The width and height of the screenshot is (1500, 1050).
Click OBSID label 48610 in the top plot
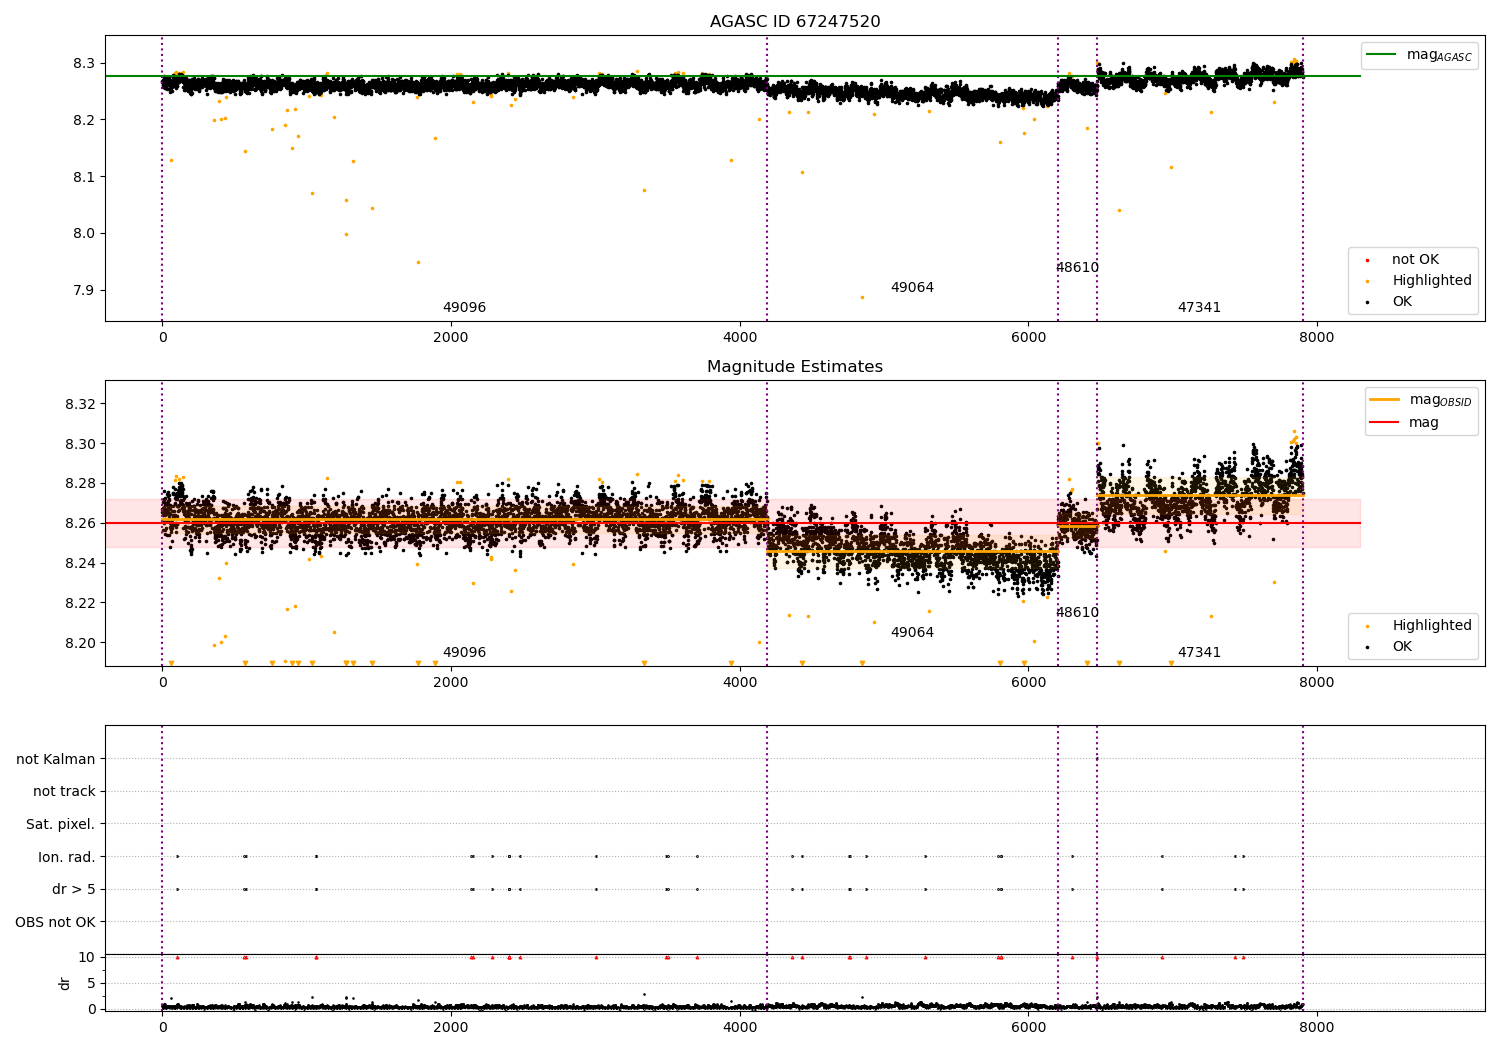(1077, 268)
